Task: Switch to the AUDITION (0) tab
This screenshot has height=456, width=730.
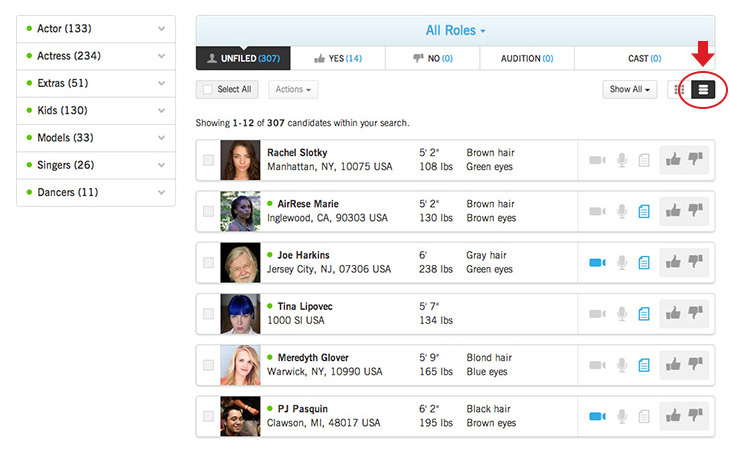Action: (x=527, y=58)
